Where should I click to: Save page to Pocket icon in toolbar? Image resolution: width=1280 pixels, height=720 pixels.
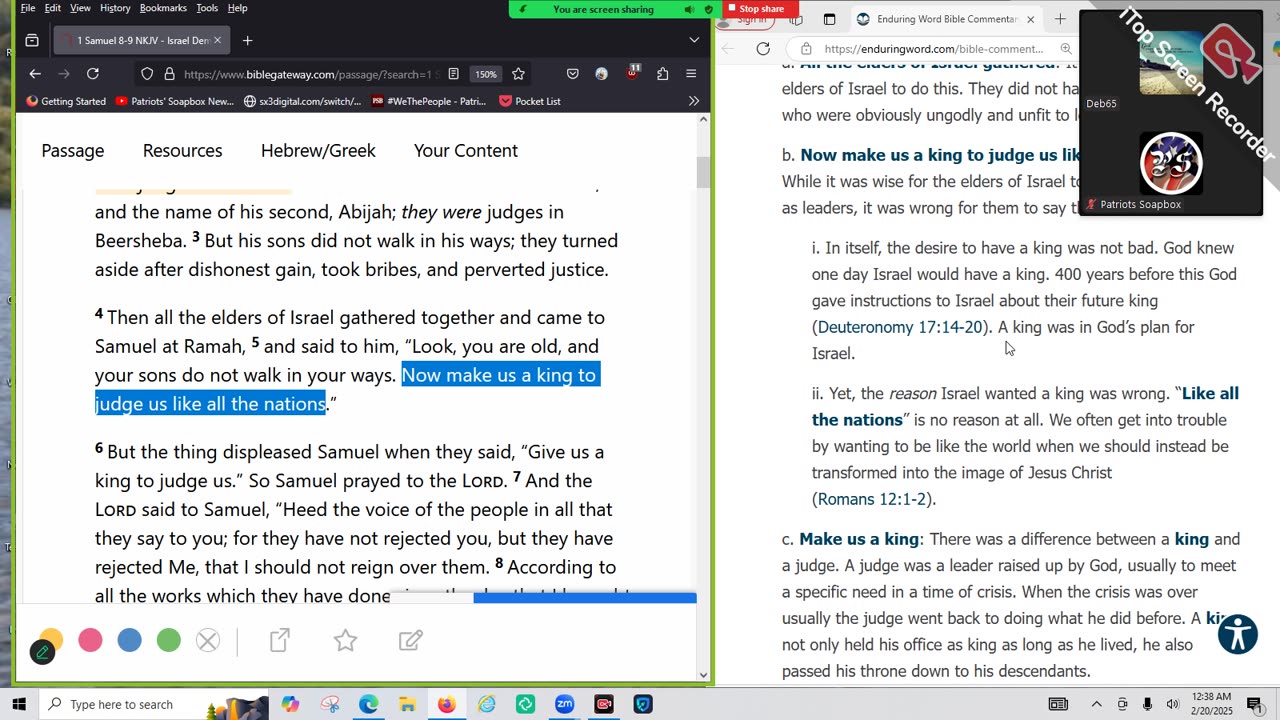pos(572,74)
